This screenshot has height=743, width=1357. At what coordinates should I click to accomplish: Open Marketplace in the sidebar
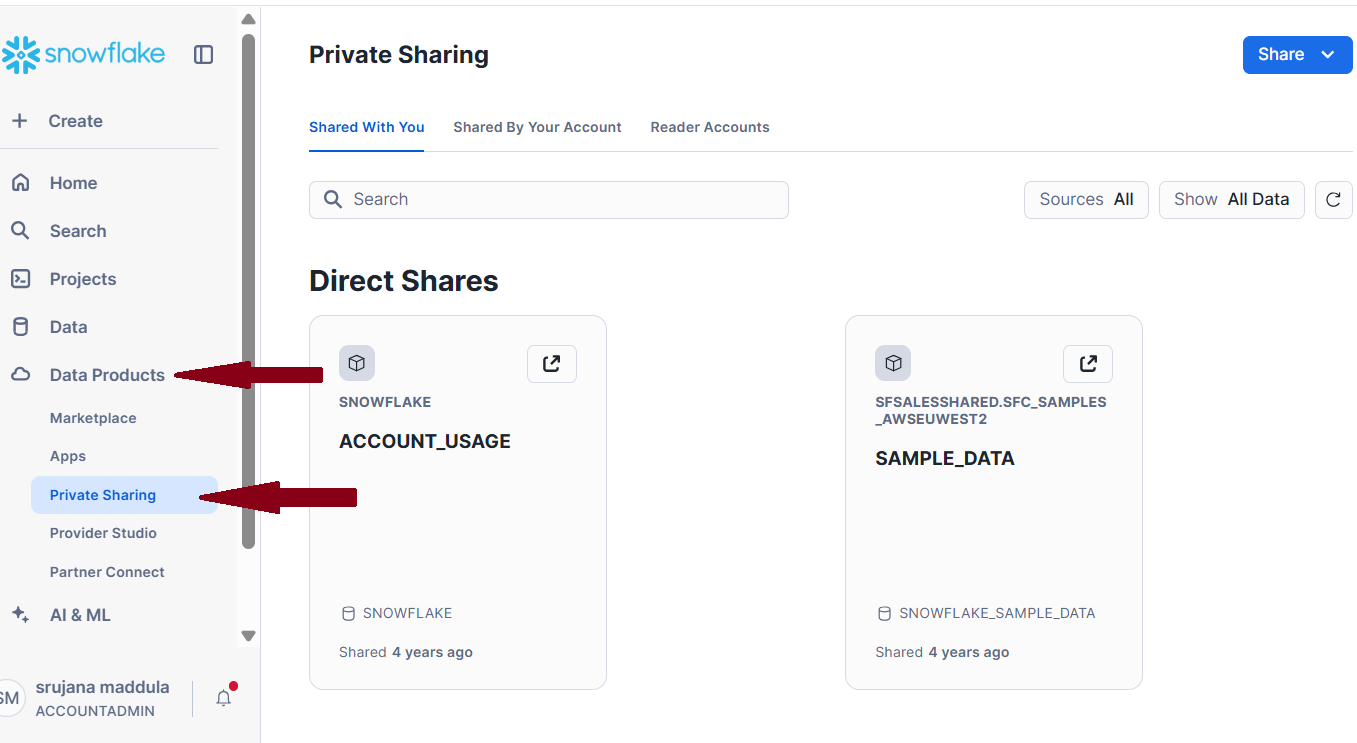point(93,418)
